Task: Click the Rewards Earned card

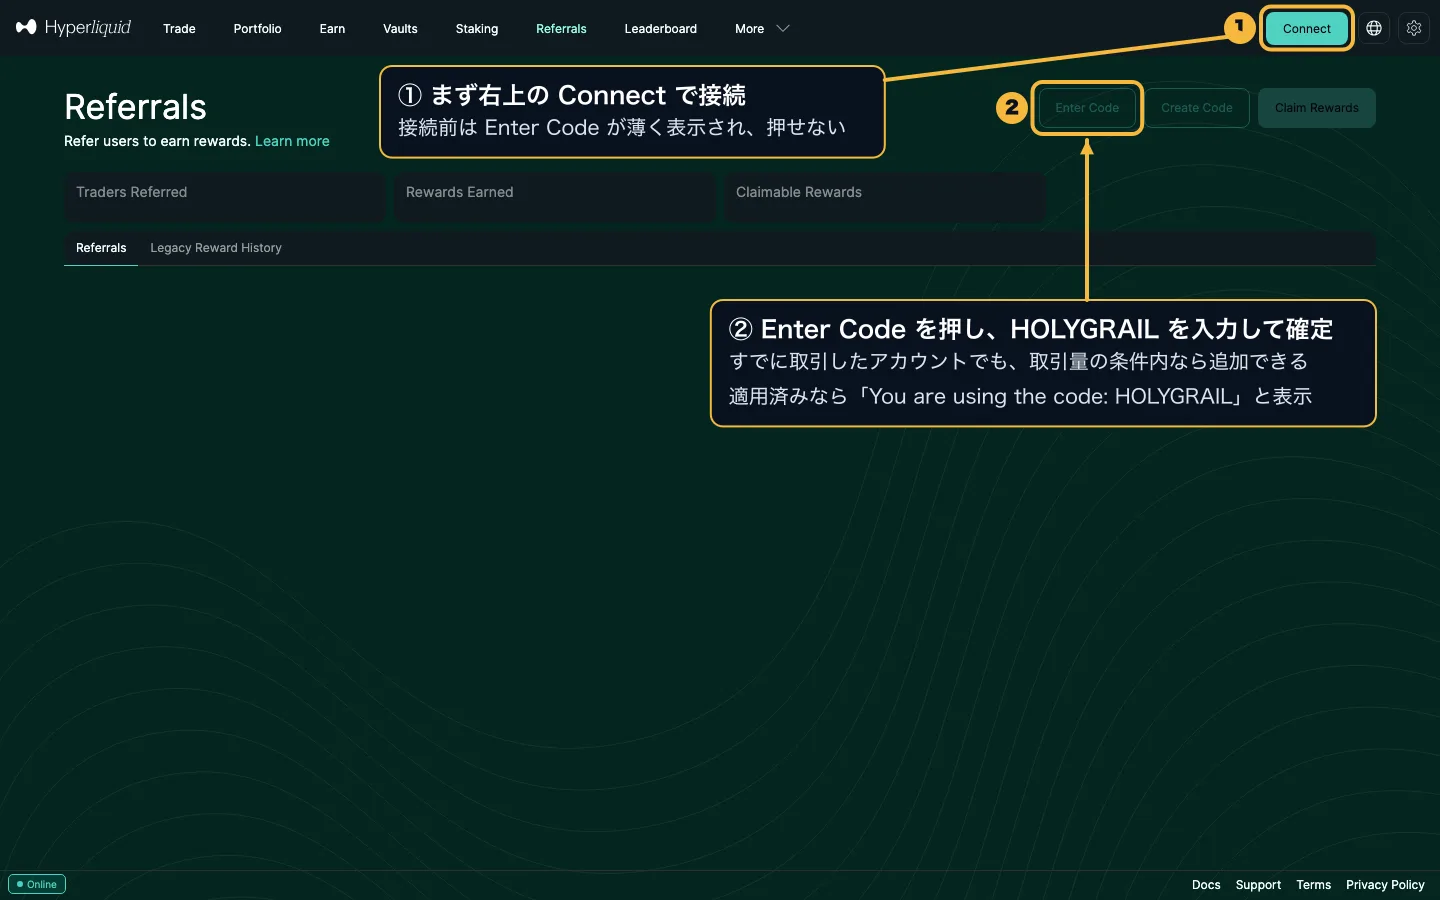Action: (x=554, y=197)
